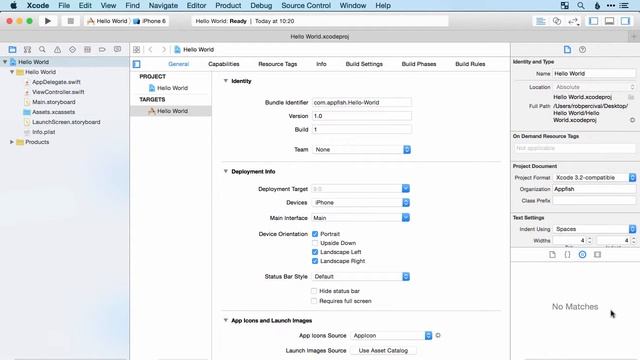Show the Issue navigator

tap(57, 49)
